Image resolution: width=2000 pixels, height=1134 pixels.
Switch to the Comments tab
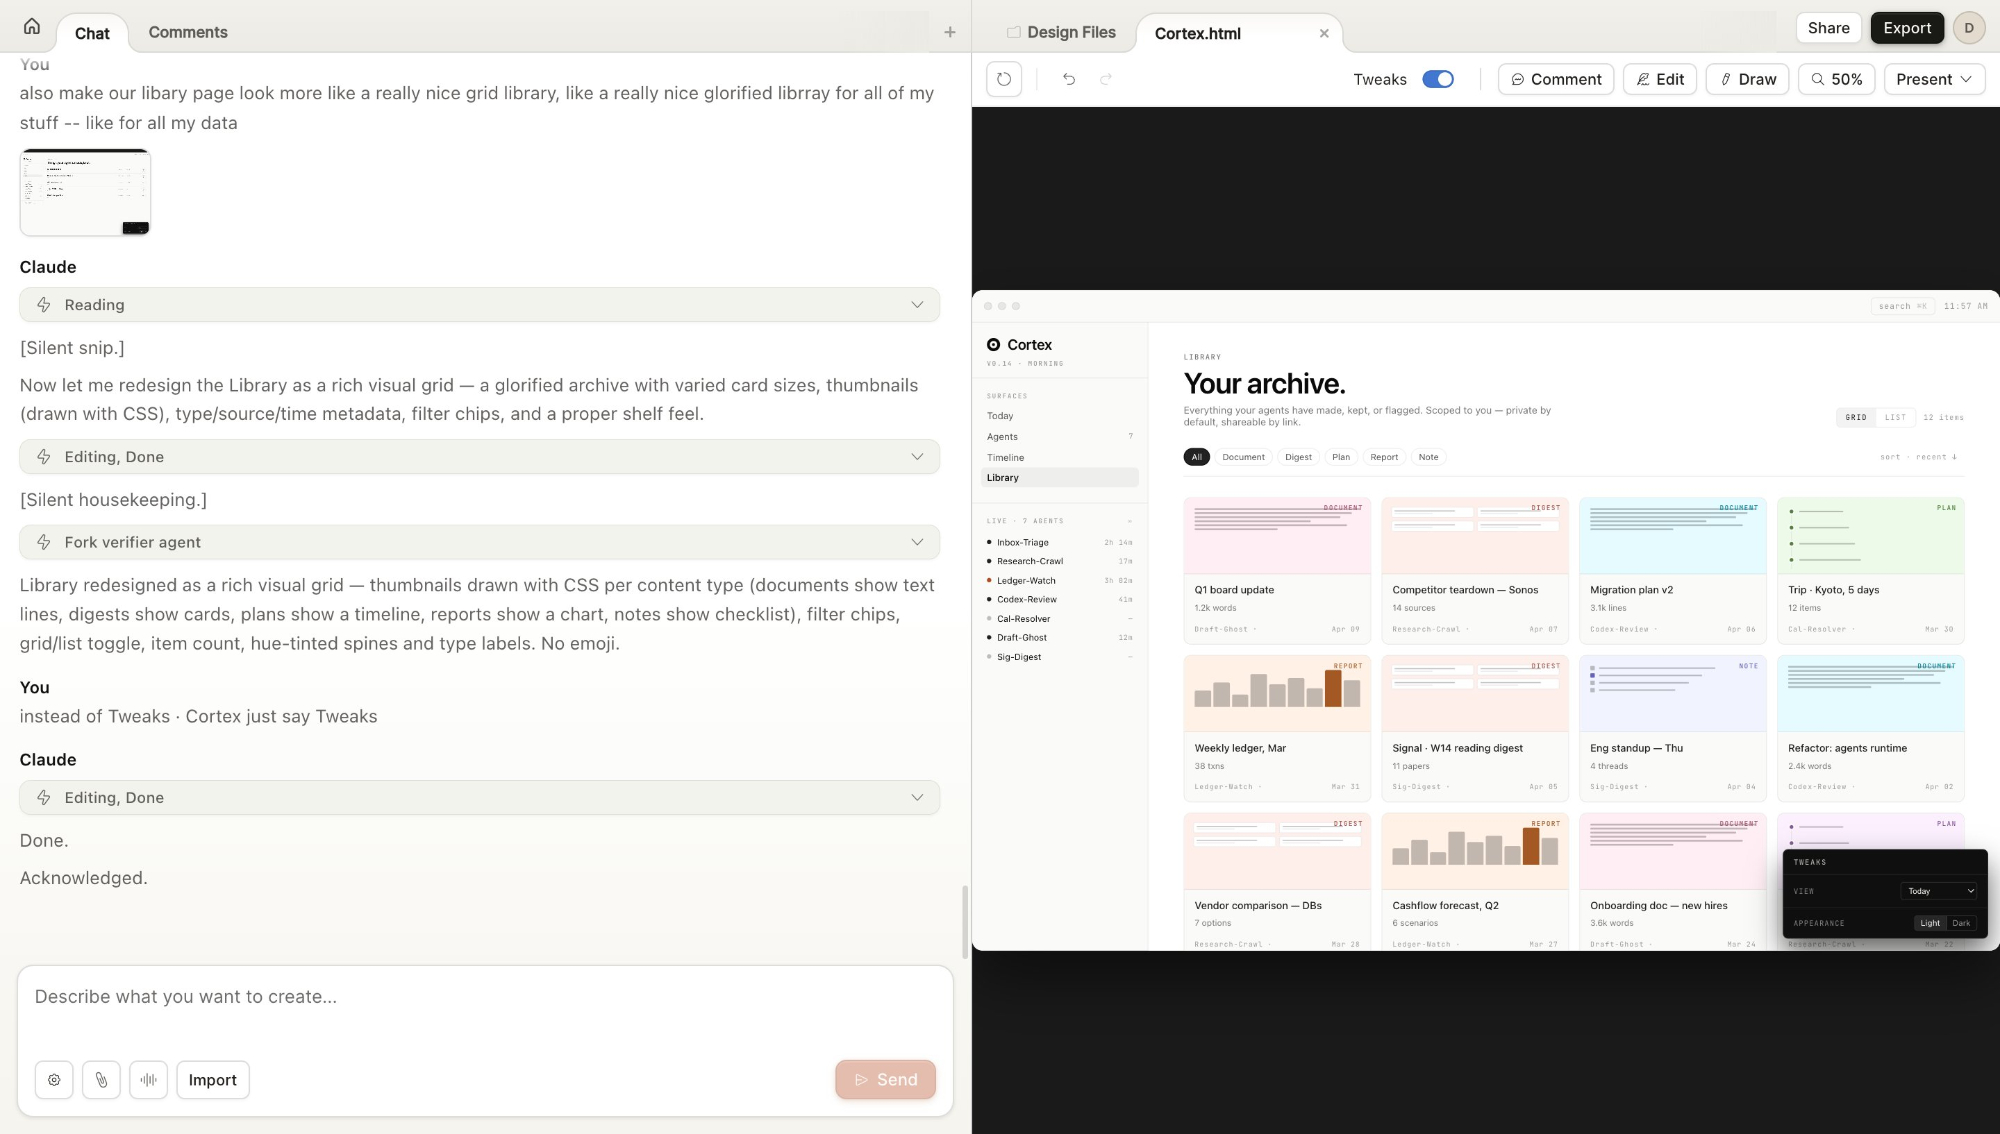(188, 32)
